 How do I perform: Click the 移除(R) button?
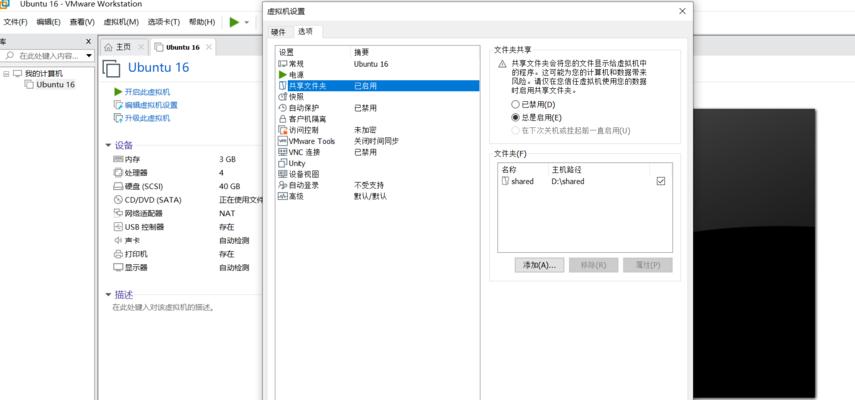593,265
